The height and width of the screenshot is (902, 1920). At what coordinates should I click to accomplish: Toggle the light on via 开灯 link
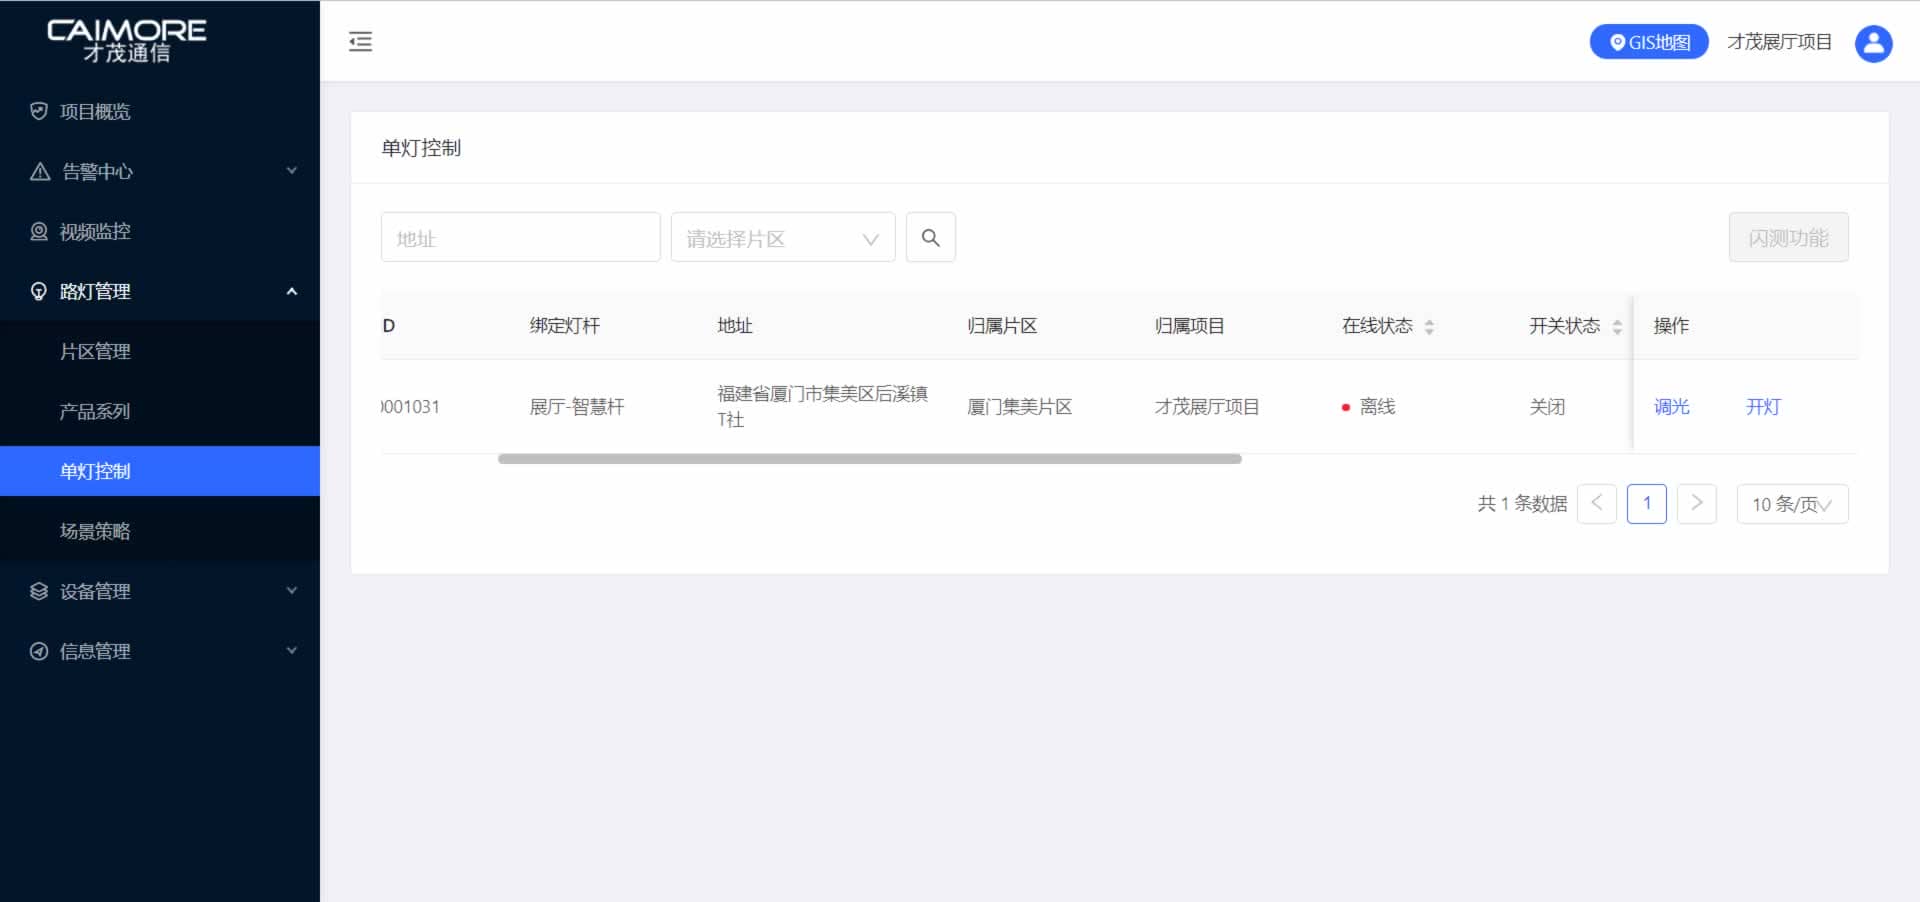1762,407
